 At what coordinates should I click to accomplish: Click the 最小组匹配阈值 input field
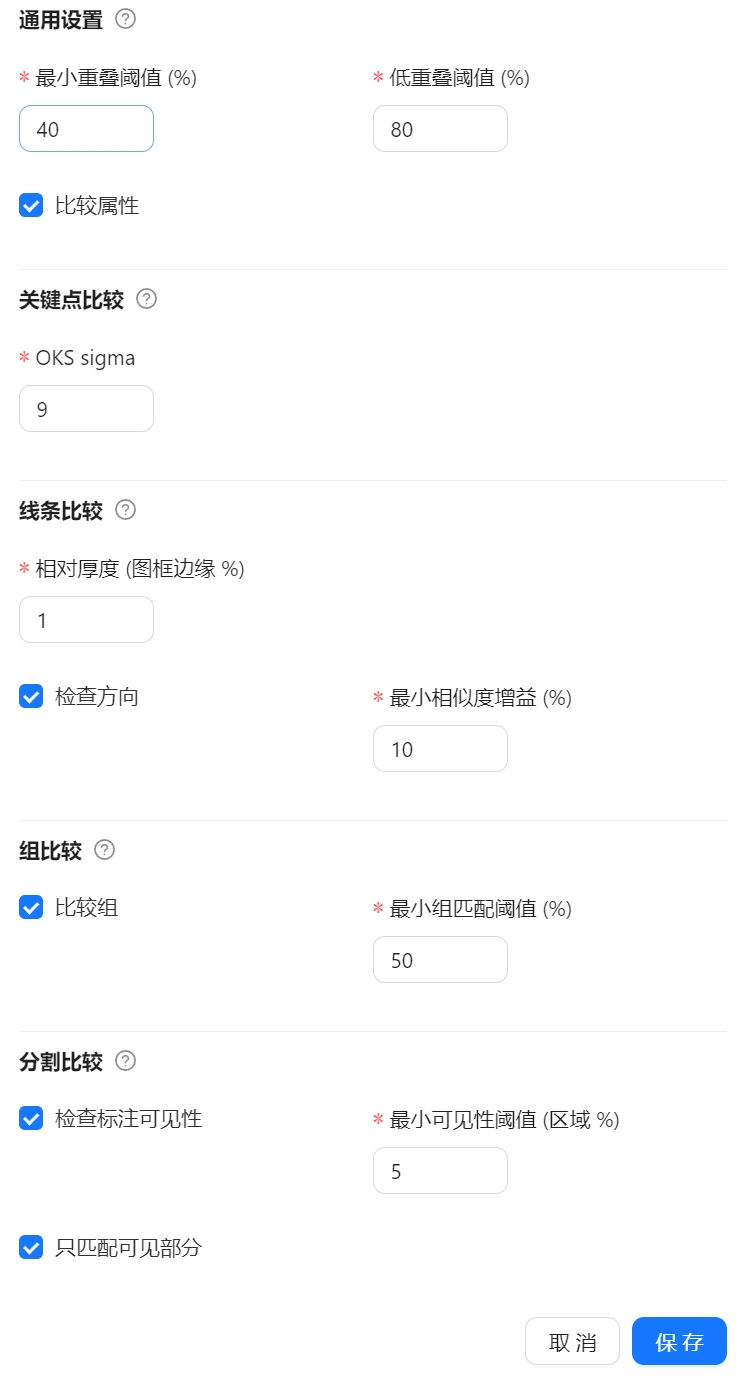coord(440,960)
